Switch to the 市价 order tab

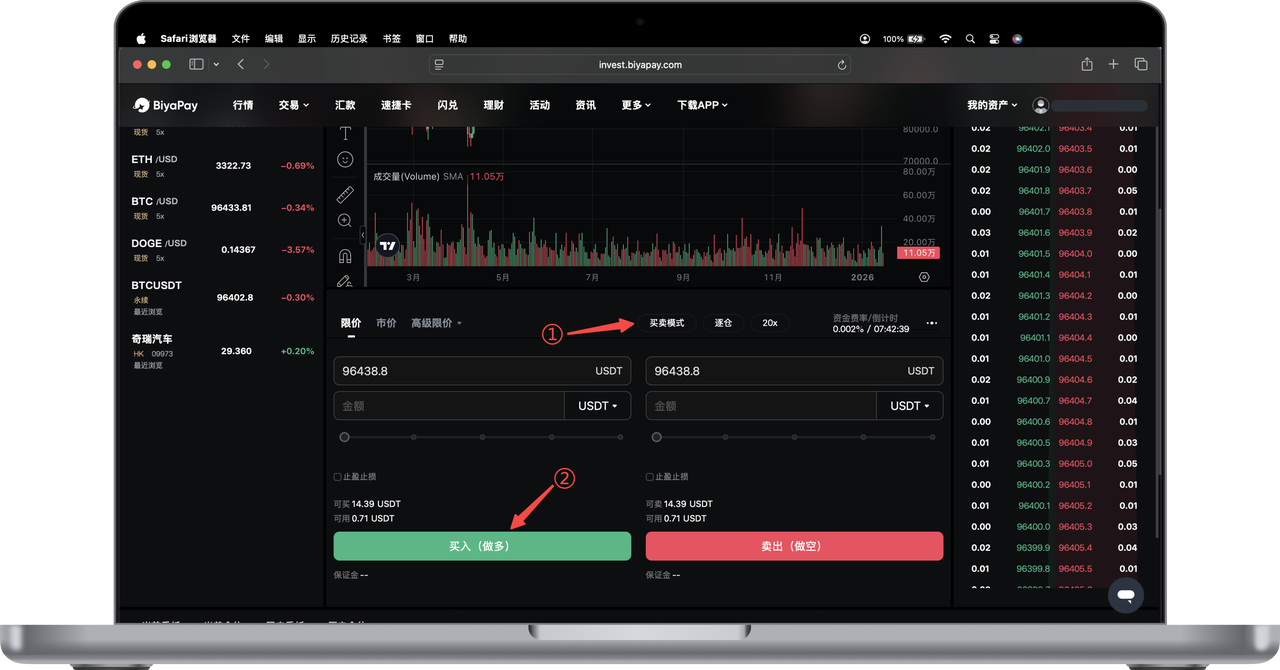click(386, 323)
